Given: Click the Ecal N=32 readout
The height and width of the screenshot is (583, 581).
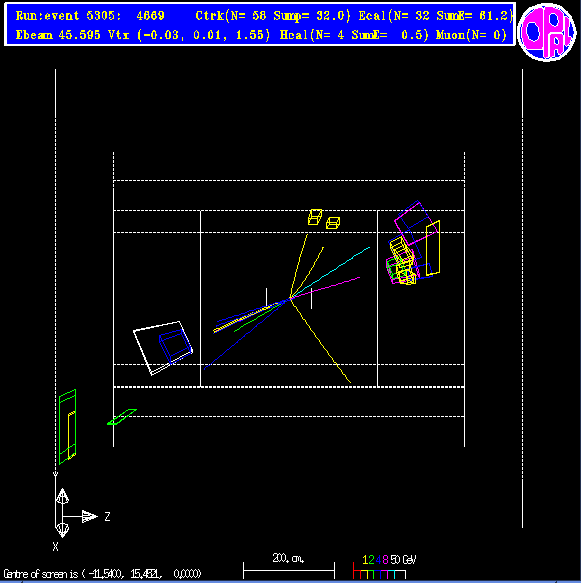Looking at the screenshot, I should click(x=435, y=16).
